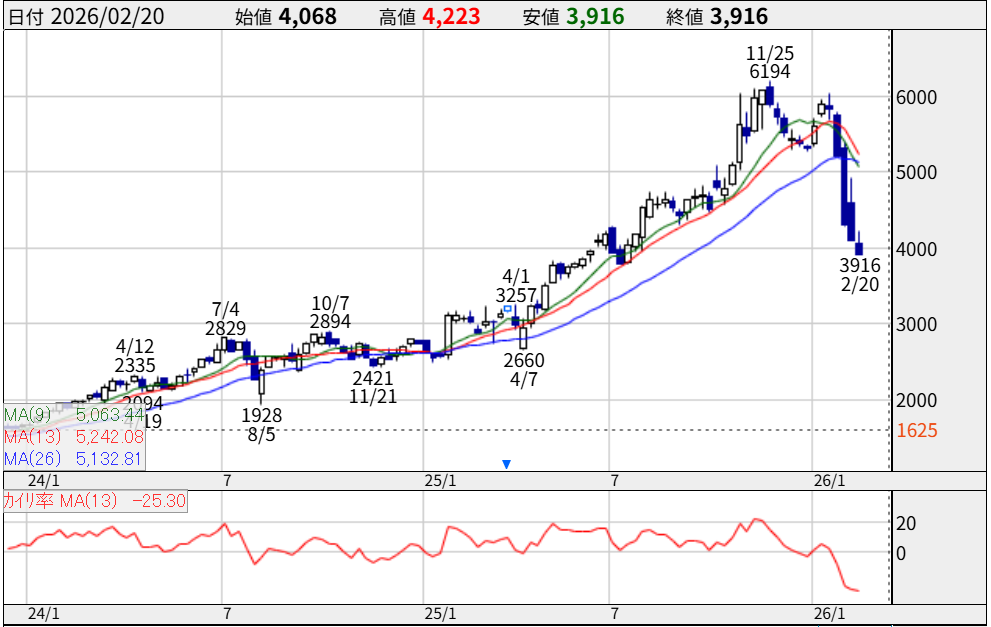Click the latest candlestick labeled 3916 2/20
The image size is (991, 627).
(859, 247)
